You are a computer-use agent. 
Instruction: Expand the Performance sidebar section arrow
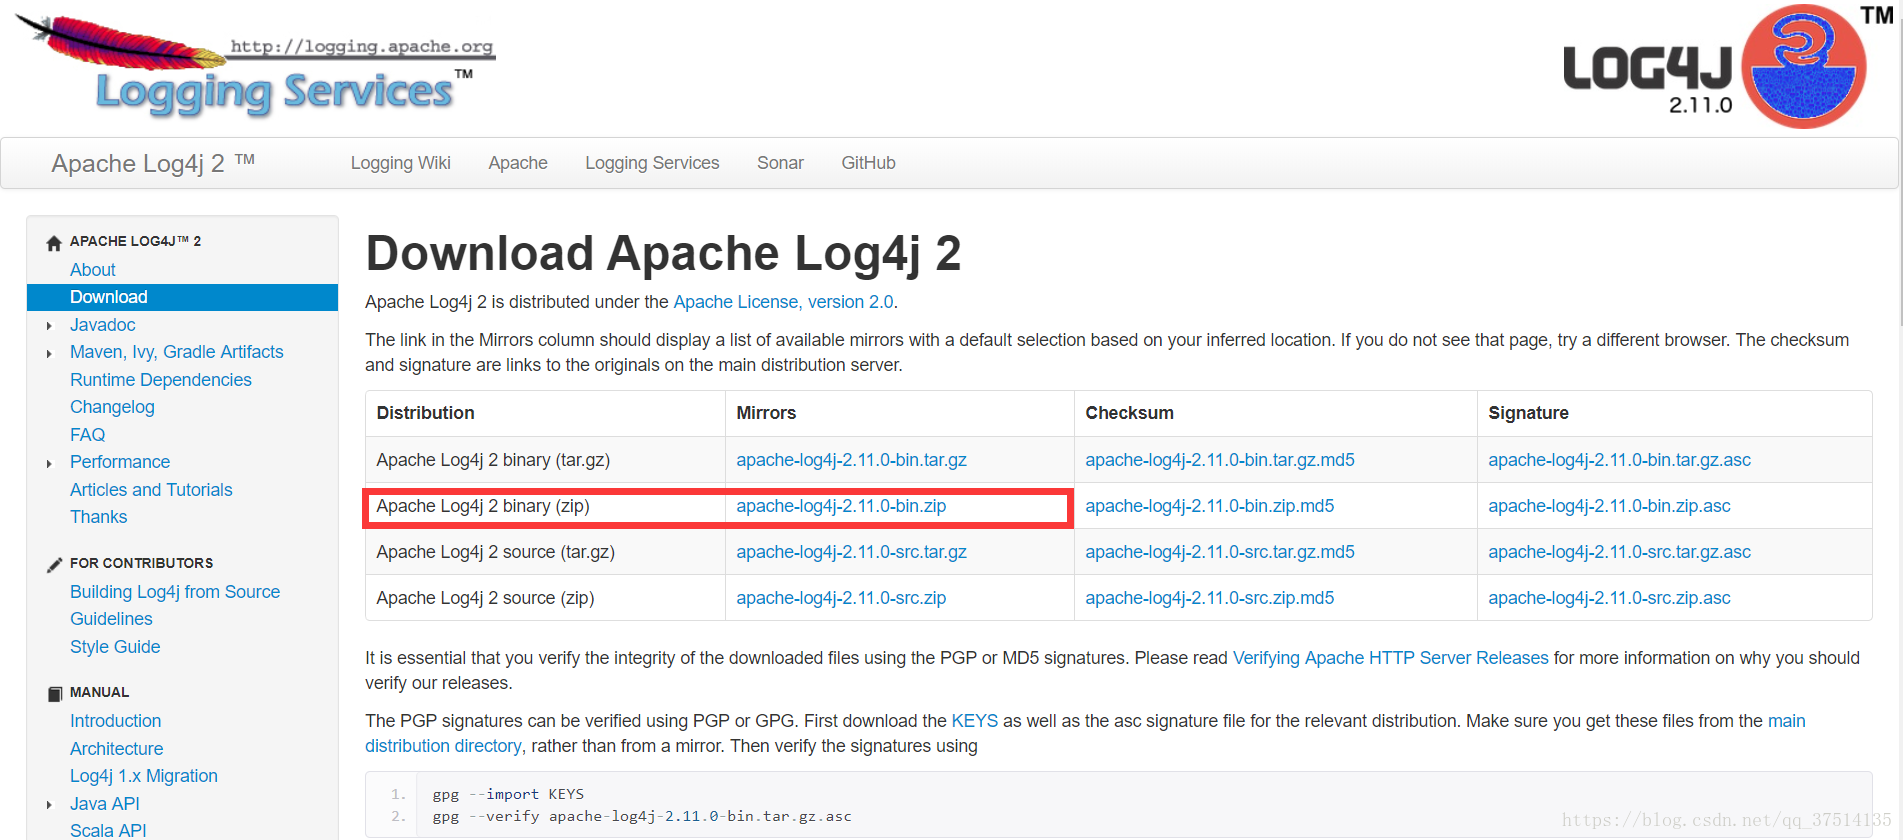[x=49, y=463]
